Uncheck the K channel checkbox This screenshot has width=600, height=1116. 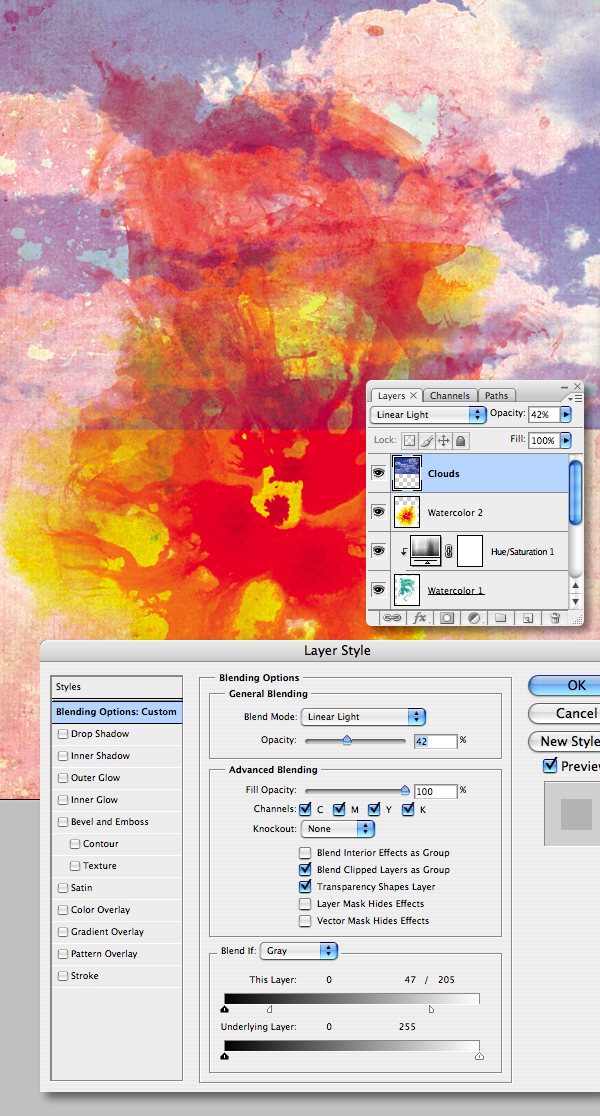[409, 809]
